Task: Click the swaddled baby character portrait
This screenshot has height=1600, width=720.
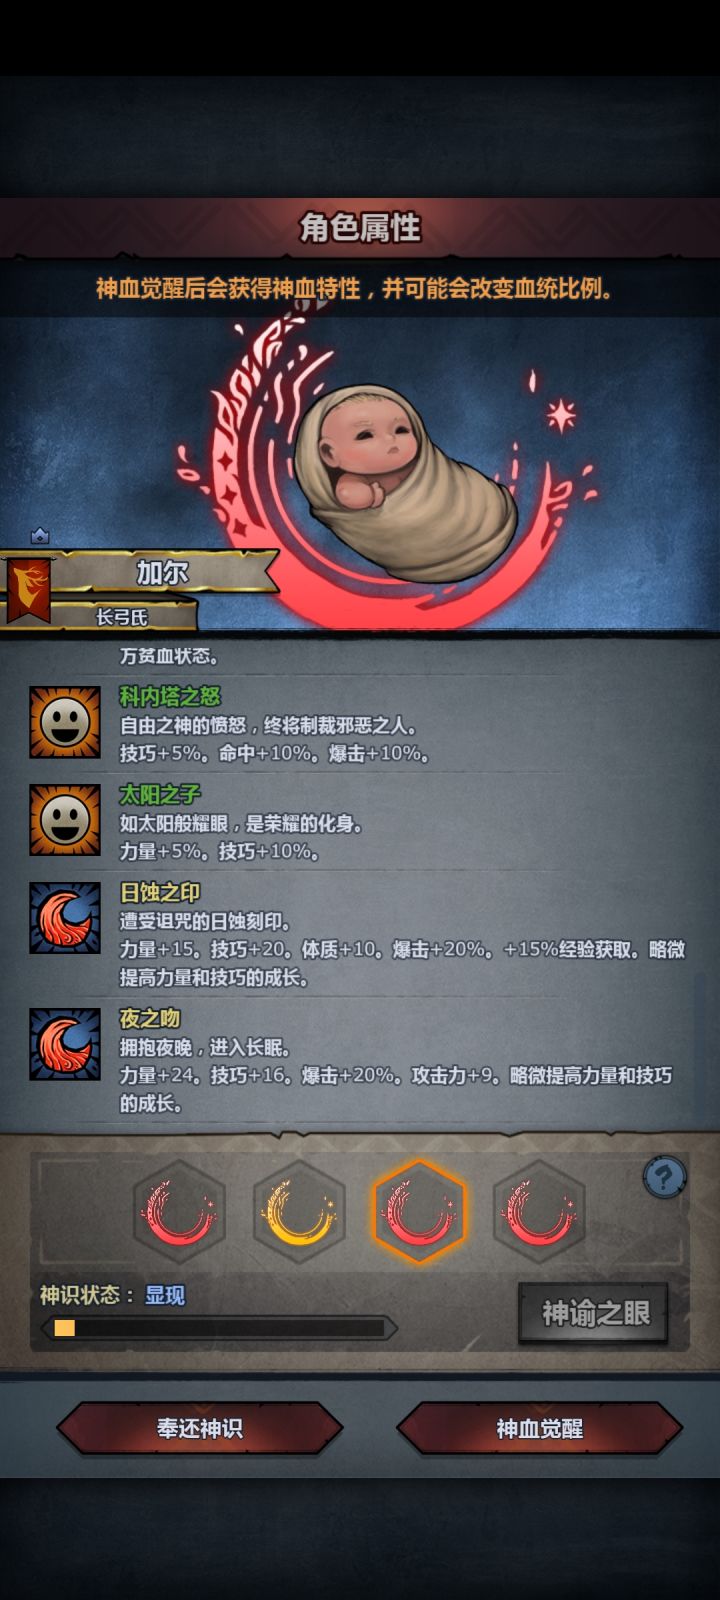Action: [x=405, y=480]
